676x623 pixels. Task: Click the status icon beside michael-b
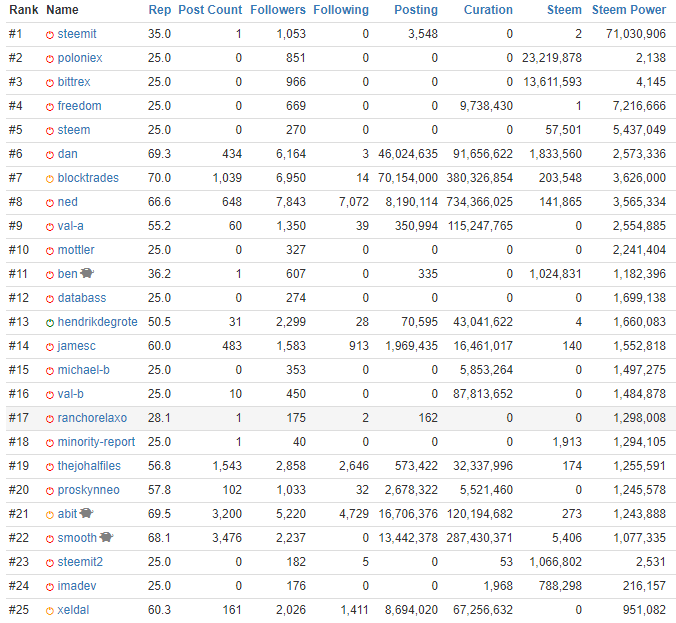click(x=50, y=371)
